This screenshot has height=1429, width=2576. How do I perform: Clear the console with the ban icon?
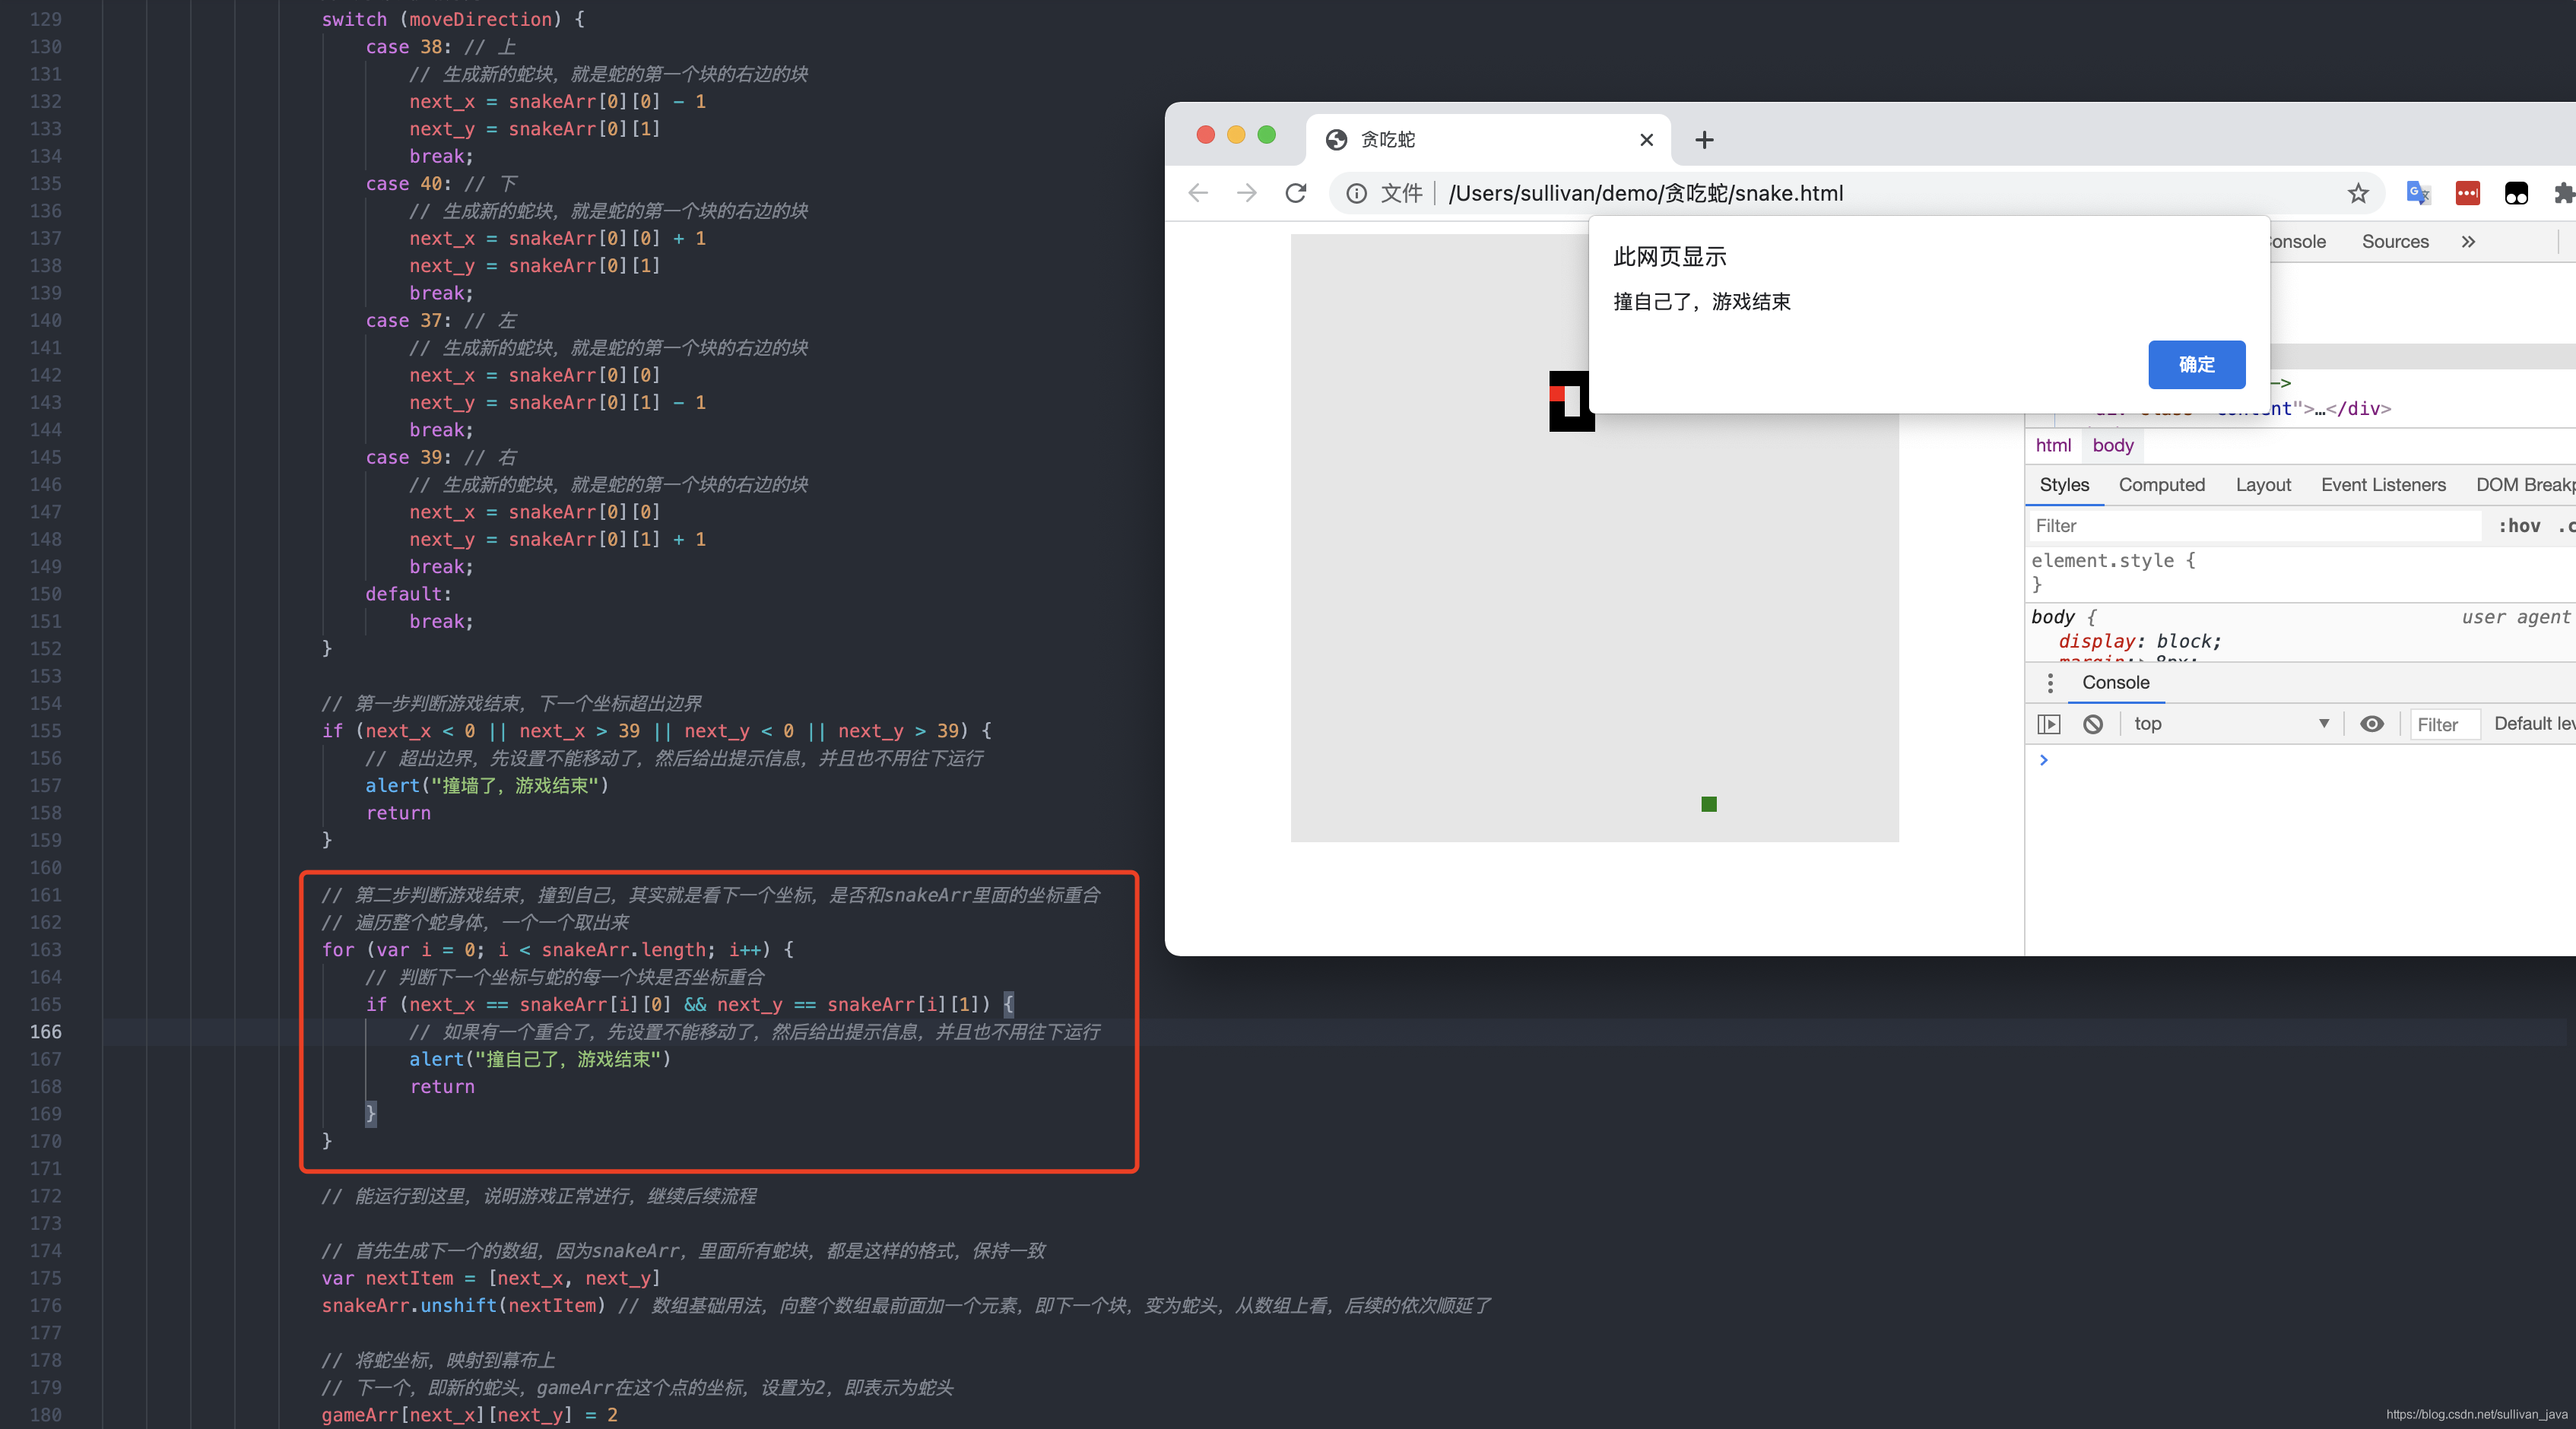tap(2092, 724)
